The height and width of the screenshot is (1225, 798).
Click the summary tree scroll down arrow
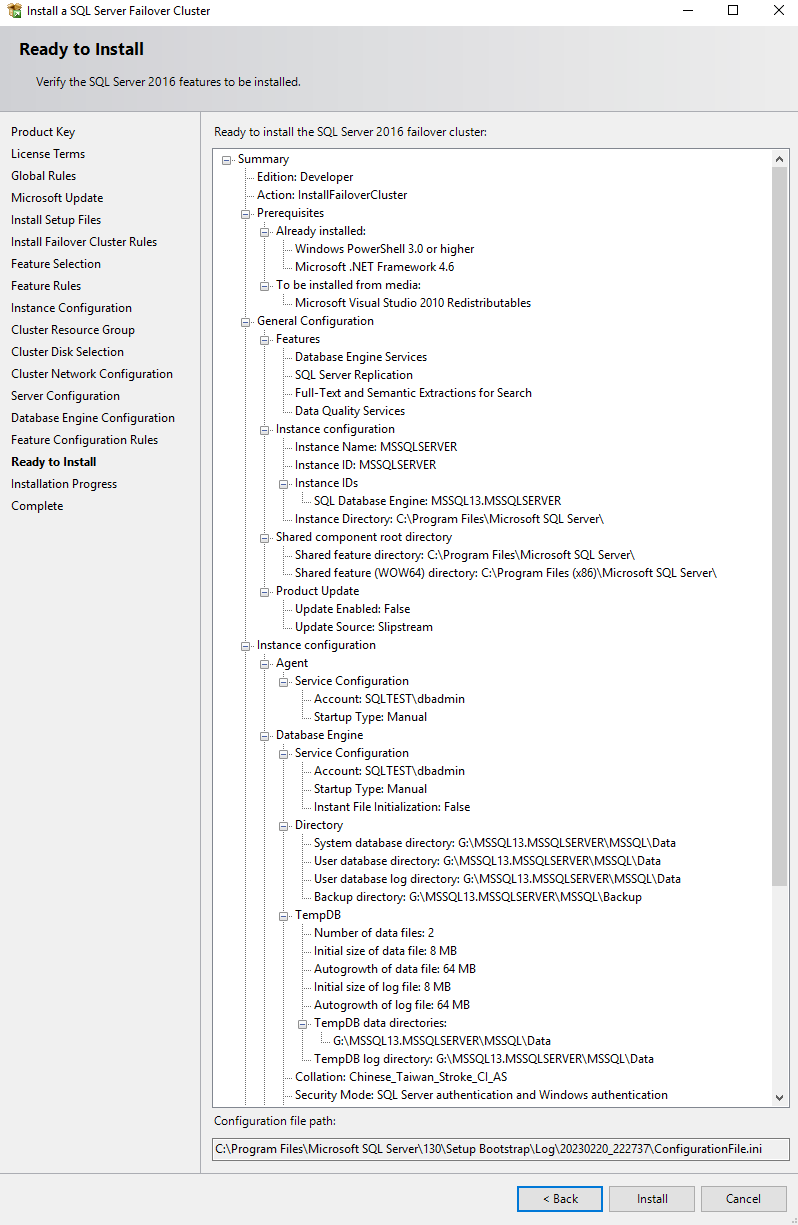click(781, 1097)
